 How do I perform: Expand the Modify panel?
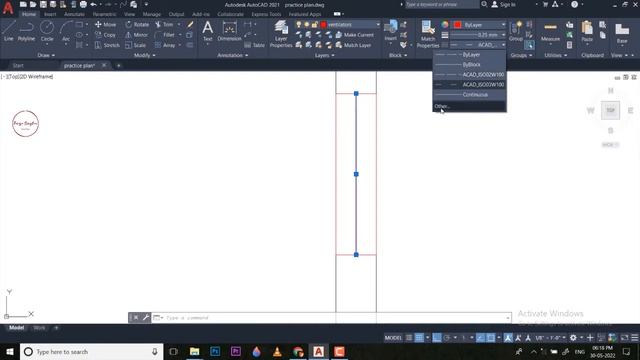point(144,55)
